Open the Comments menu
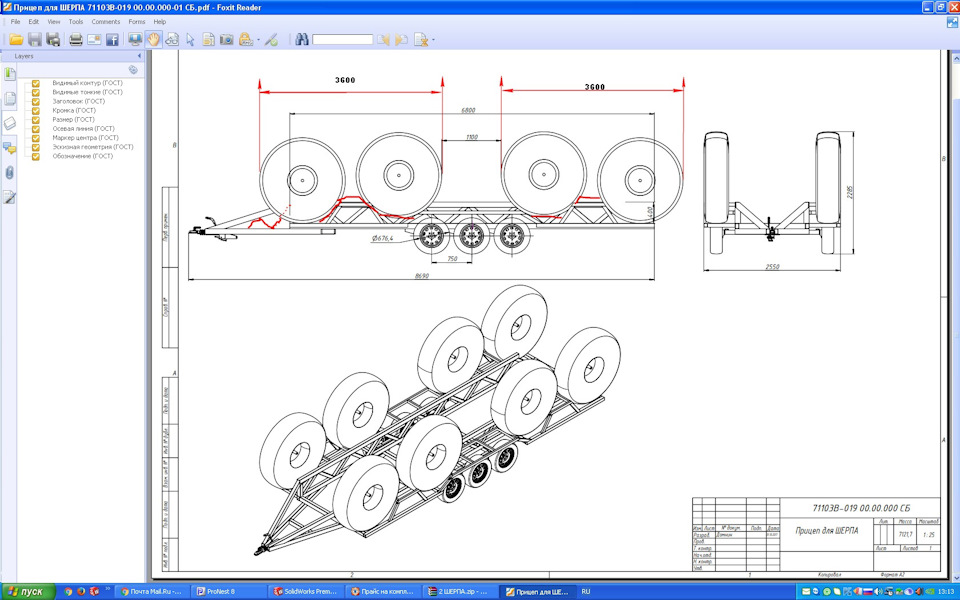 tap(106, 21)
